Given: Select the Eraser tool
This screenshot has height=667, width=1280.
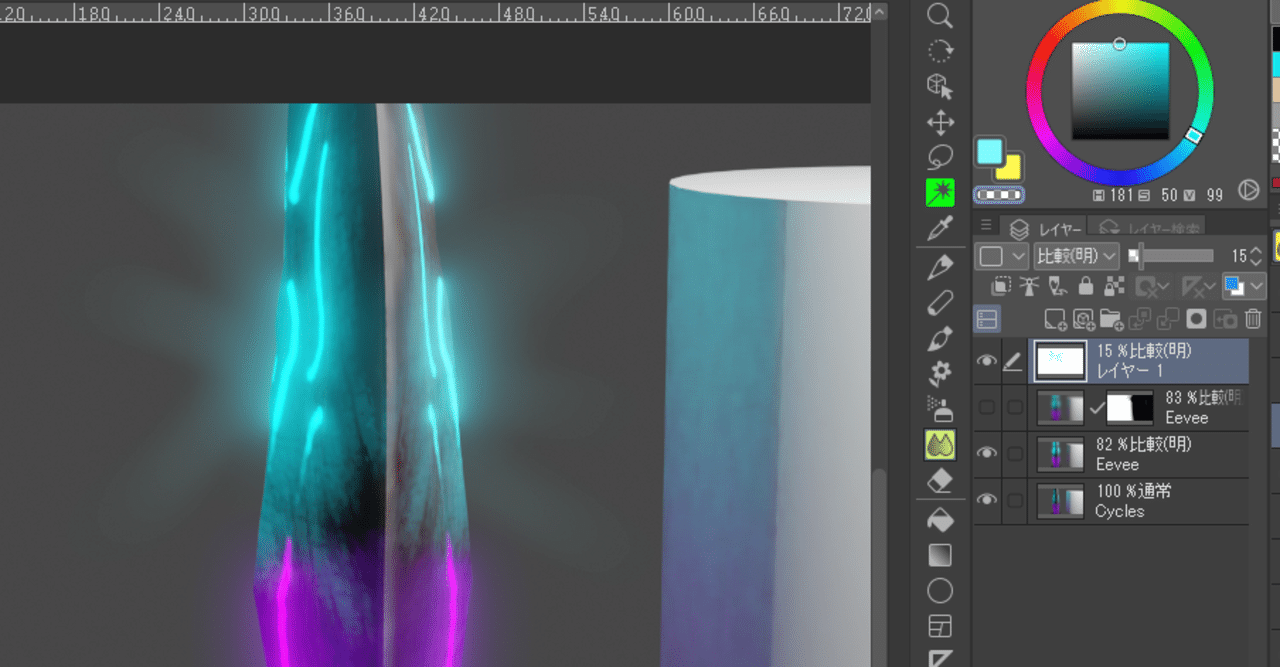Looking at the screenshot, I should [939, 481].
